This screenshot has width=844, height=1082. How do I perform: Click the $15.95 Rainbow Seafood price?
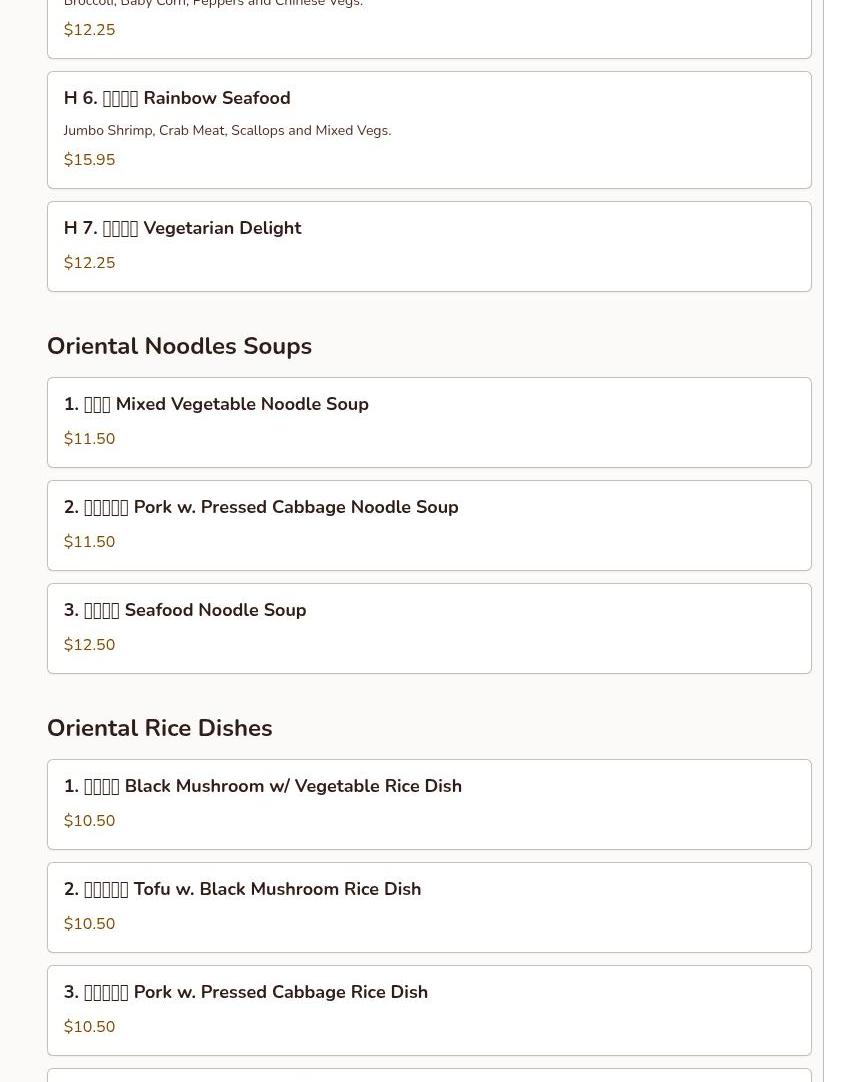[x=89, y=160]
